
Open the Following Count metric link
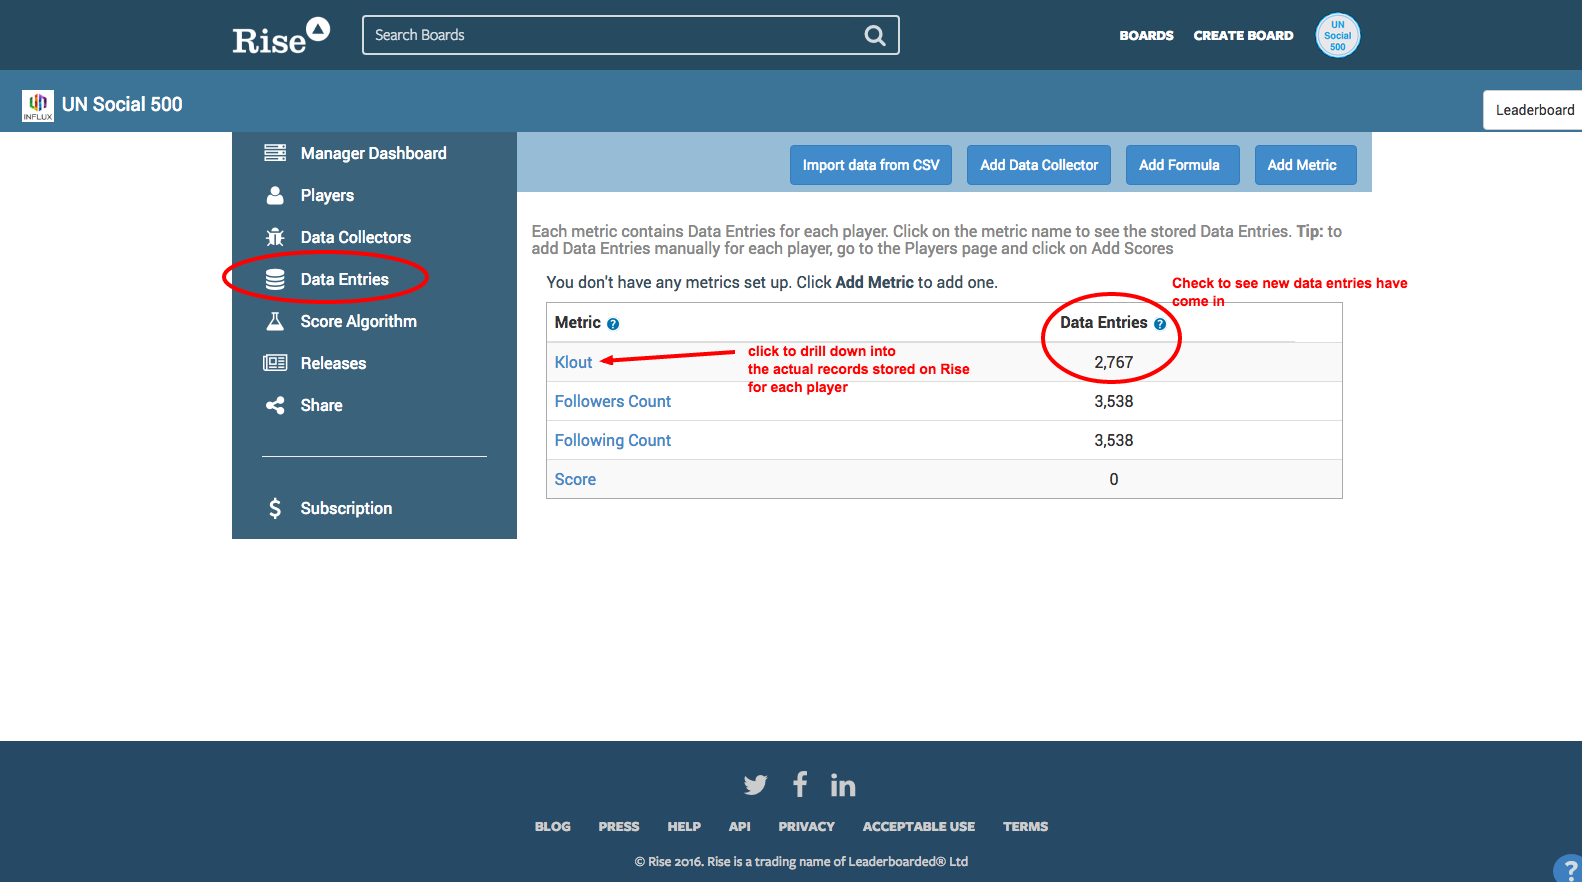613,440
